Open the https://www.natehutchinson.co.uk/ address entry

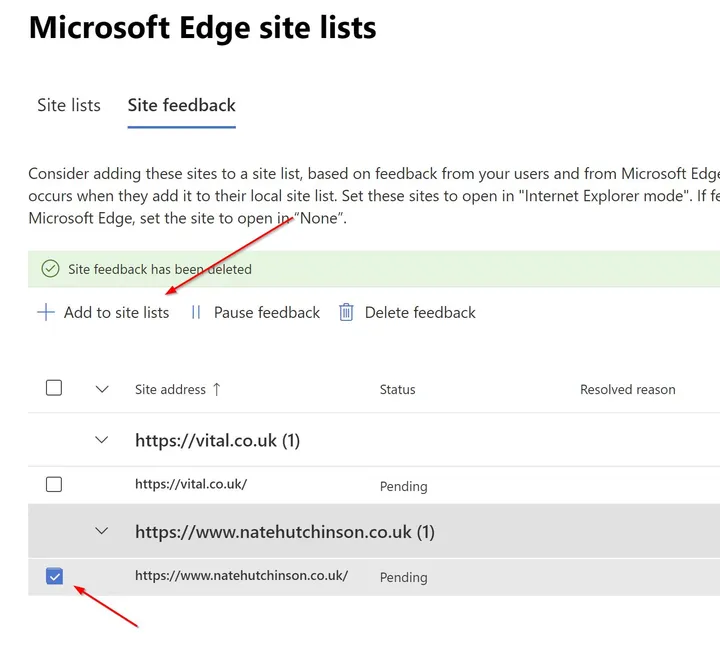(x=242, y=576)
